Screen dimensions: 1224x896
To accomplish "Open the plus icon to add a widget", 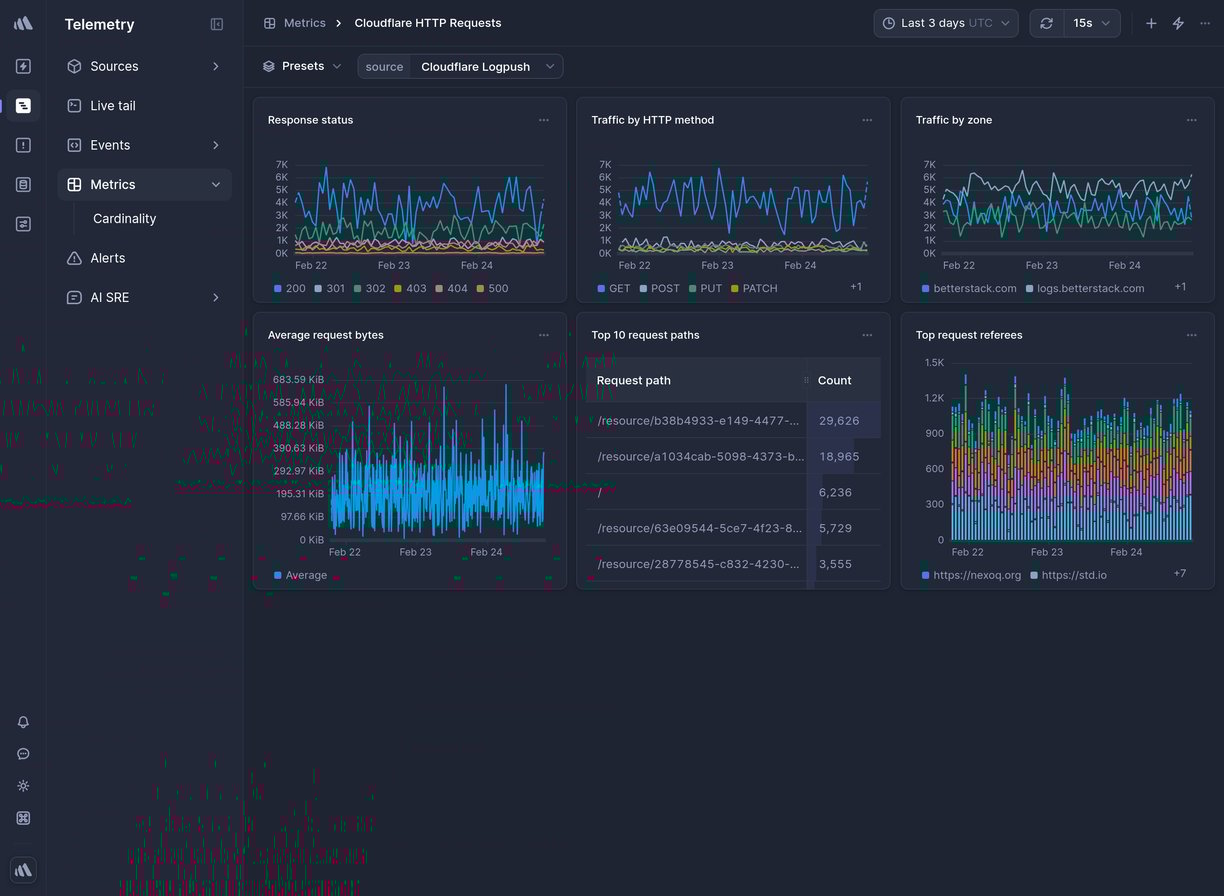I will click(1151, 22).
